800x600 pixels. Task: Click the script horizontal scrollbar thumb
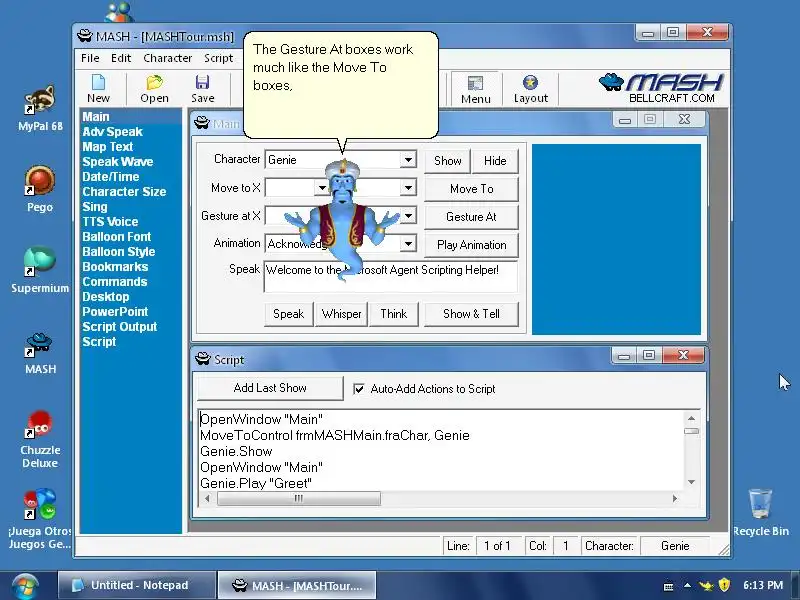click(x=298, y=498)
